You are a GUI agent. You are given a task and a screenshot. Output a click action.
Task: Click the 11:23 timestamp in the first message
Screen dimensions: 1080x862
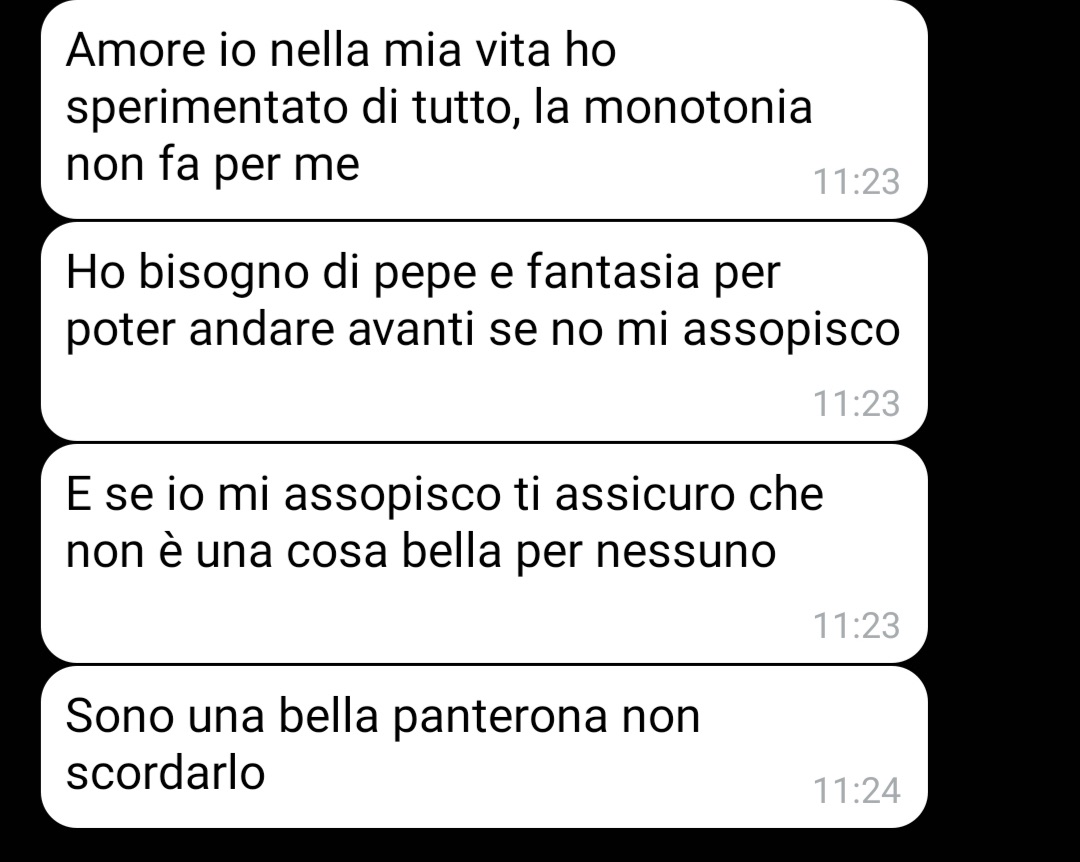click(x=856, y=182)
